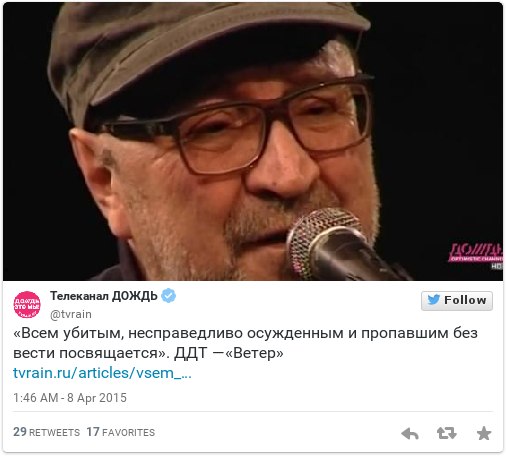
Task: Favorite the tweet with the star icon
Action: [484, 433]
